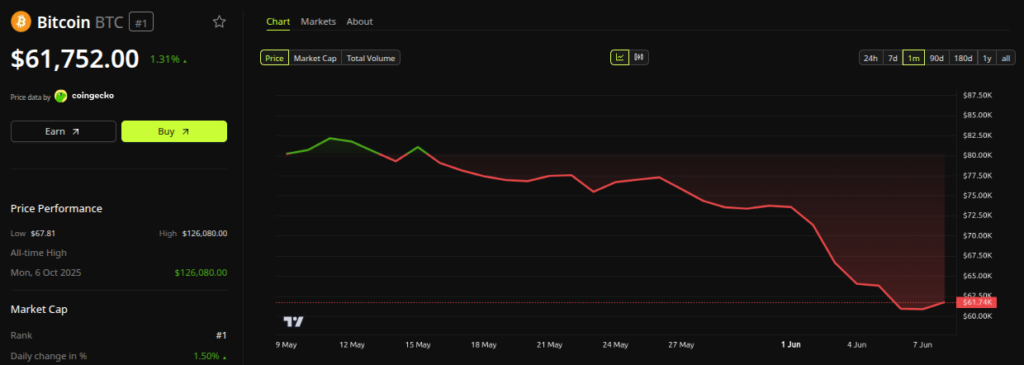Click the $61,752.00 price text
Screen dimensions: 1024x365
pyautogui.click(x=75, y=59)
